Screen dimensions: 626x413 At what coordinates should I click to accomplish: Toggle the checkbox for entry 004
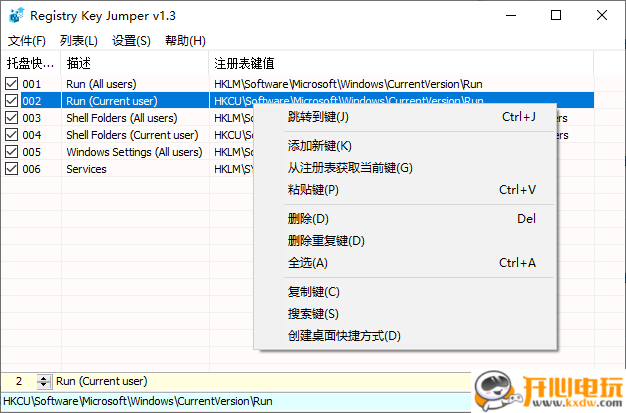click(x=12, y=135)
